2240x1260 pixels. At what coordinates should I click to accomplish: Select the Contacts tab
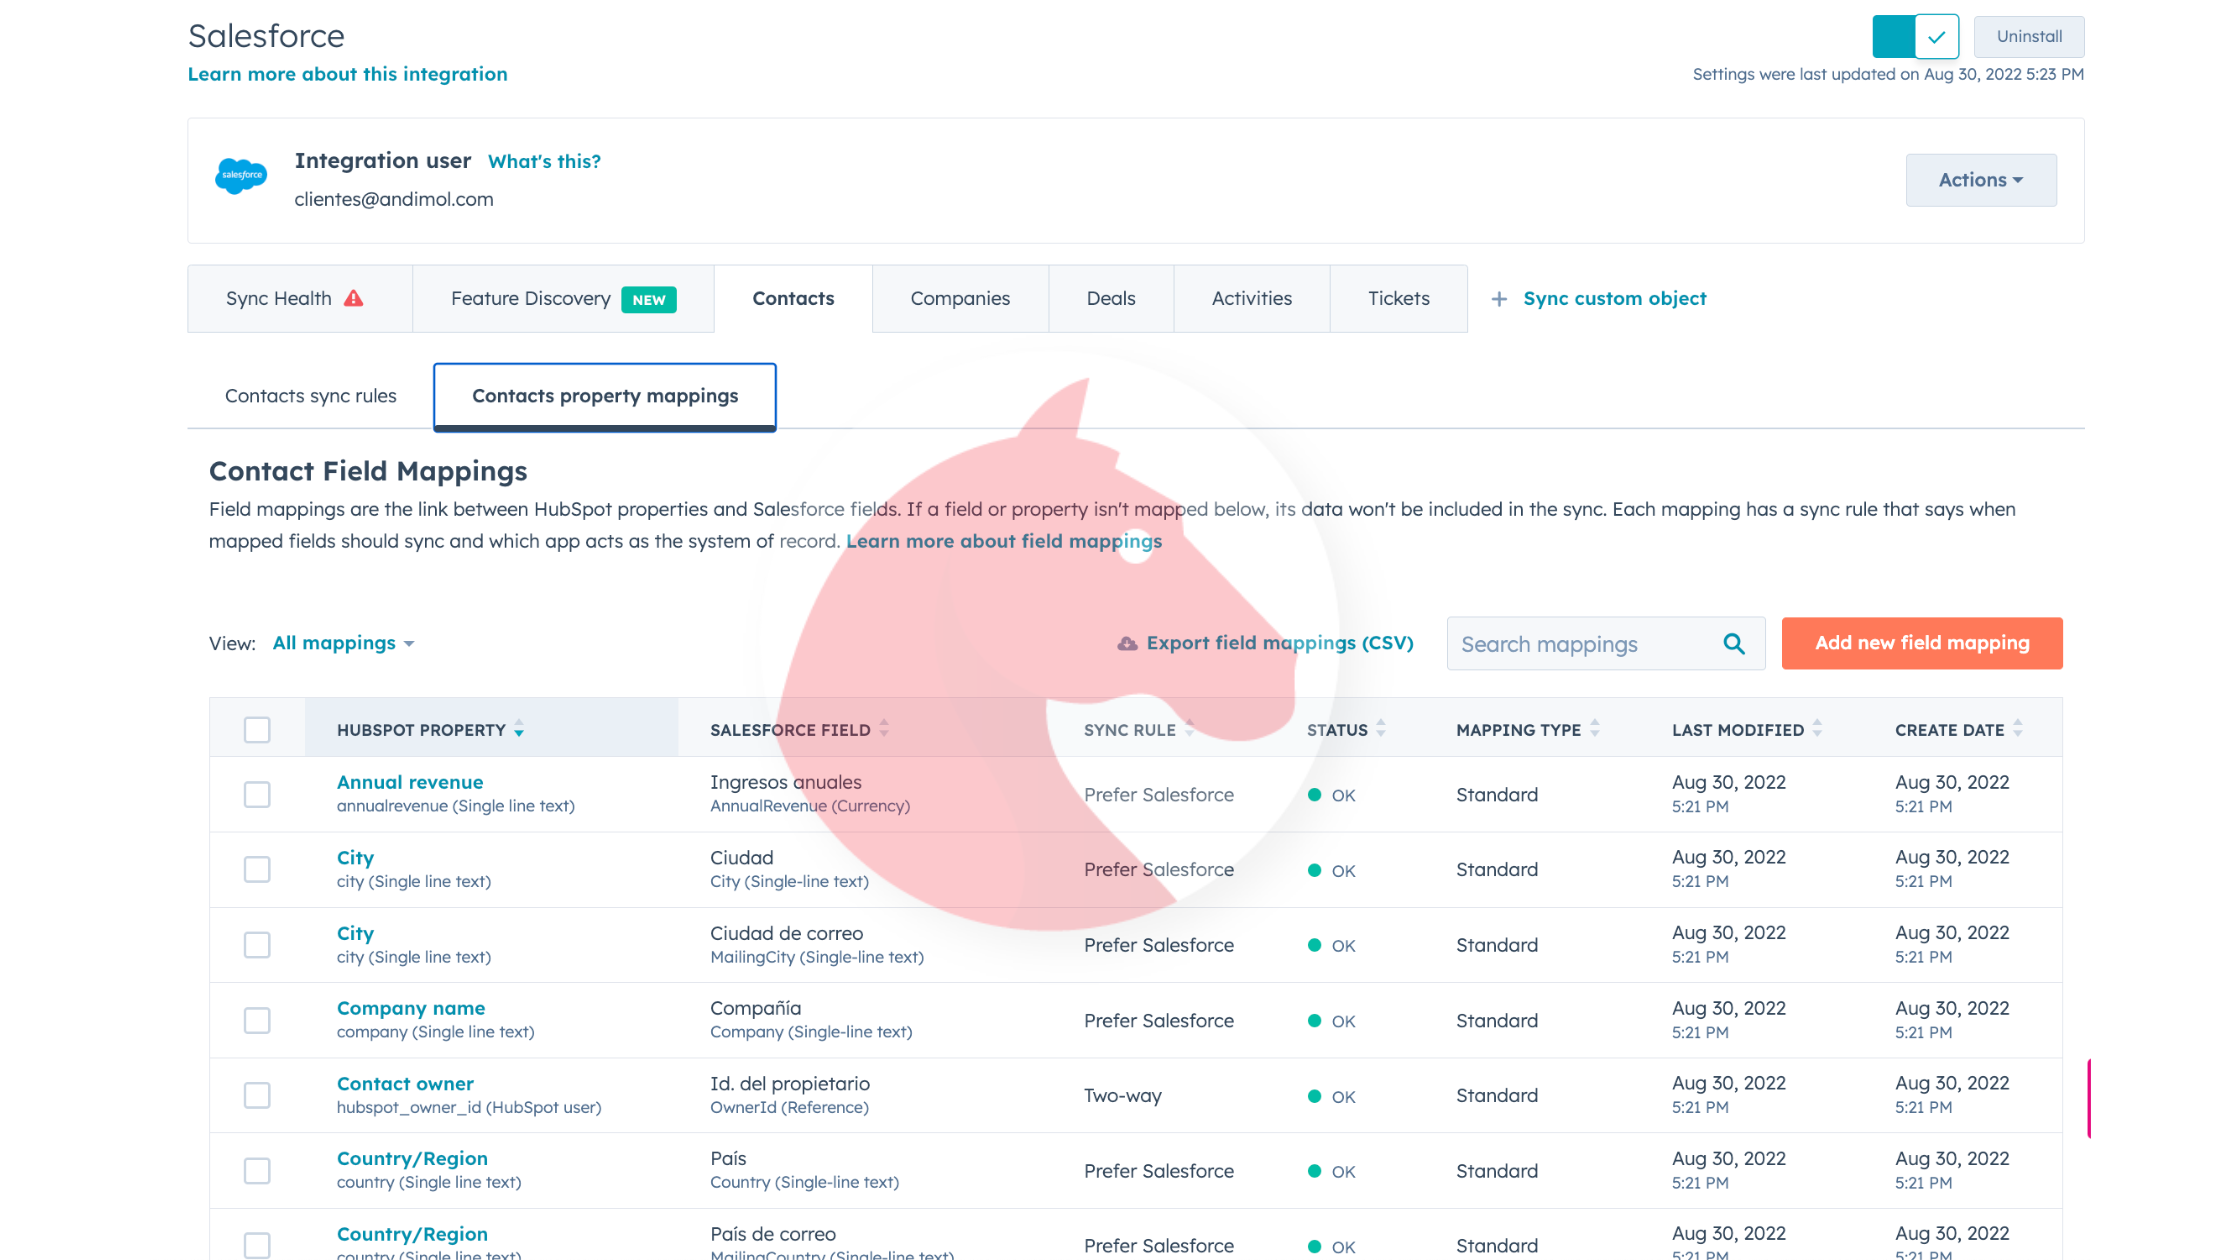coord(793,299)
